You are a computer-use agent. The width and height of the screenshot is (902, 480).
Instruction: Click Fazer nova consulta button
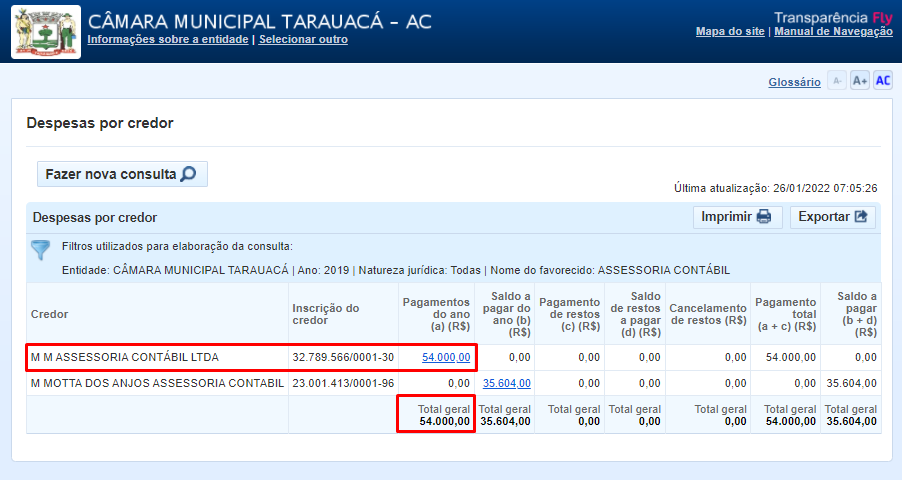[x=122, y=174]
